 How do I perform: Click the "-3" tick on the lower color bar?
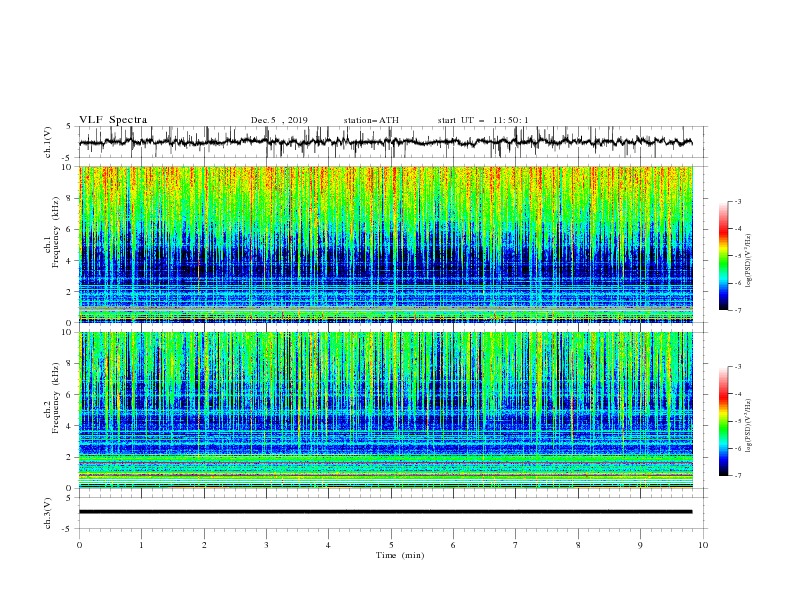point(737,367)
